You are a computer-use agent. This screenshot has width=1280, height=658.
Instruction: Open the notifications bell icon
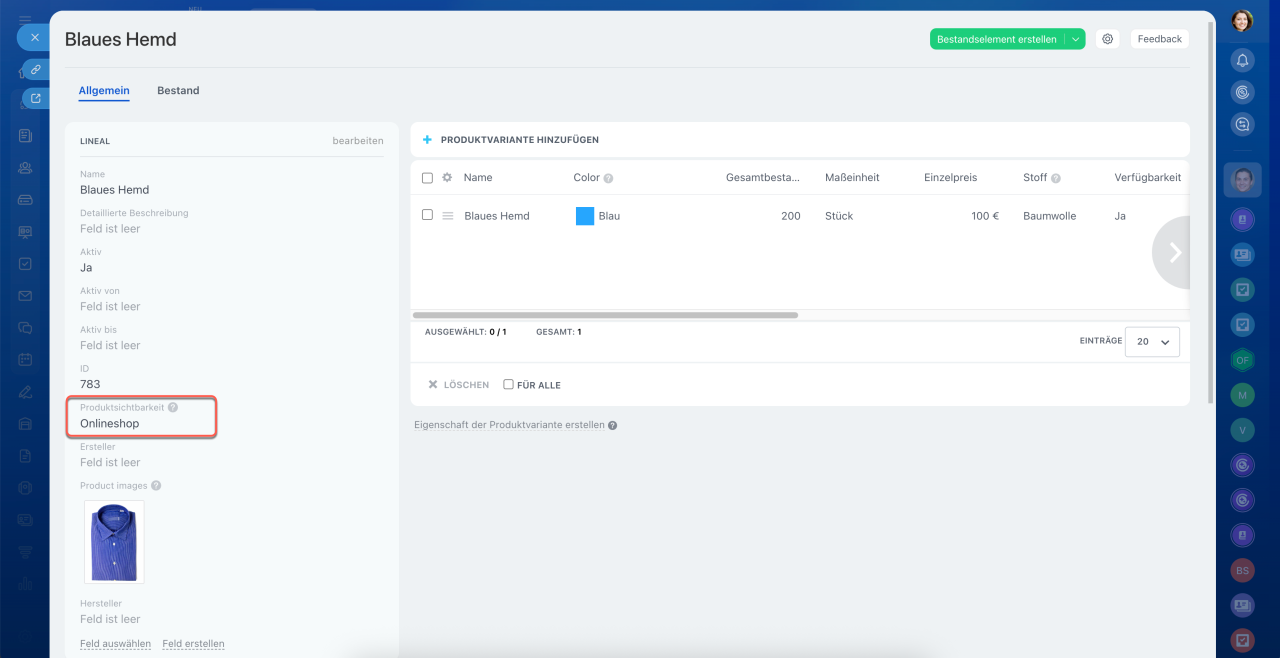[x=1242, y=60]
